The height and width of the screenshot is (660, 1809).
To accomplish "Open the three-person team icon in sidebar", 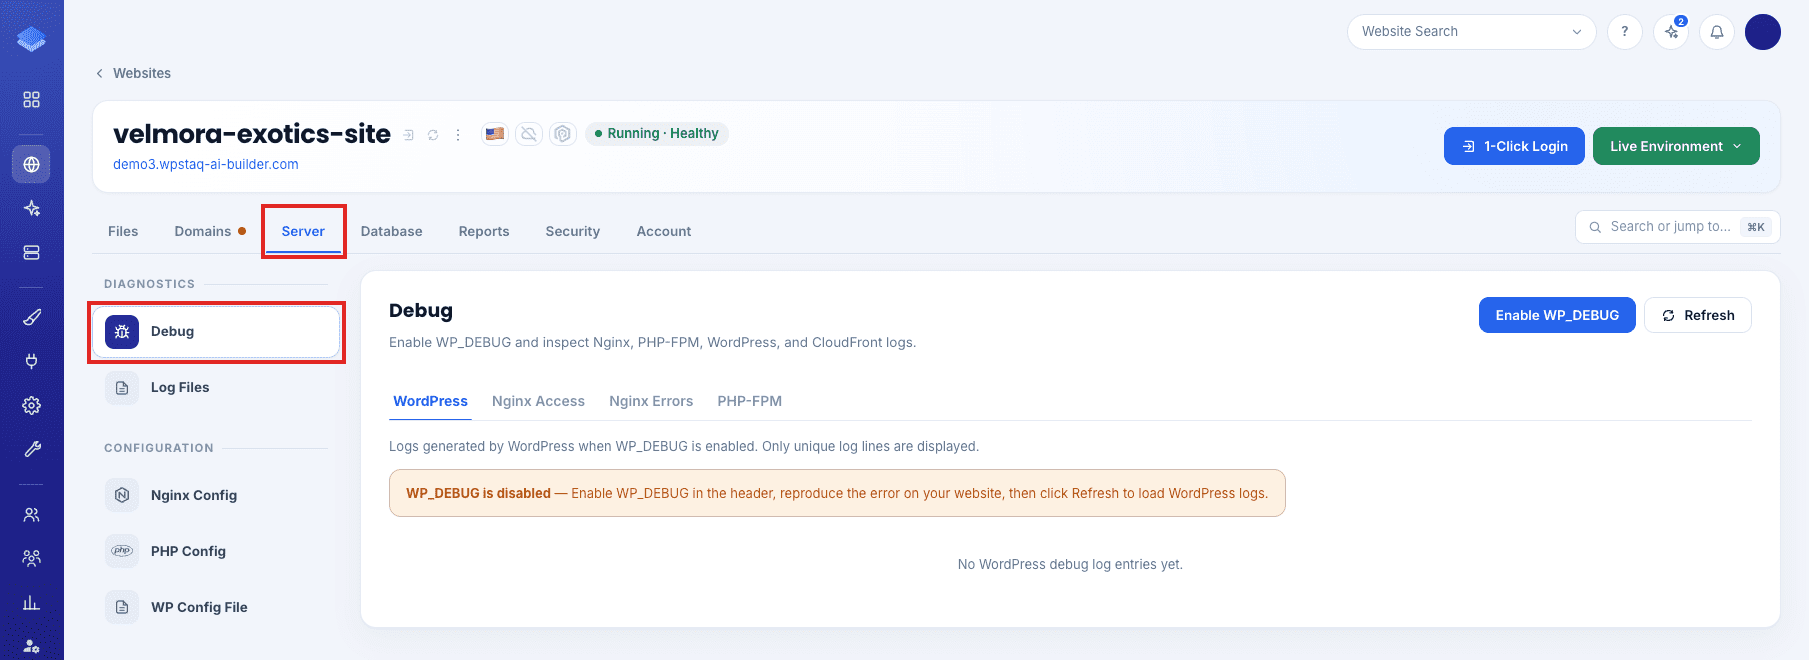I will [31, 558].
